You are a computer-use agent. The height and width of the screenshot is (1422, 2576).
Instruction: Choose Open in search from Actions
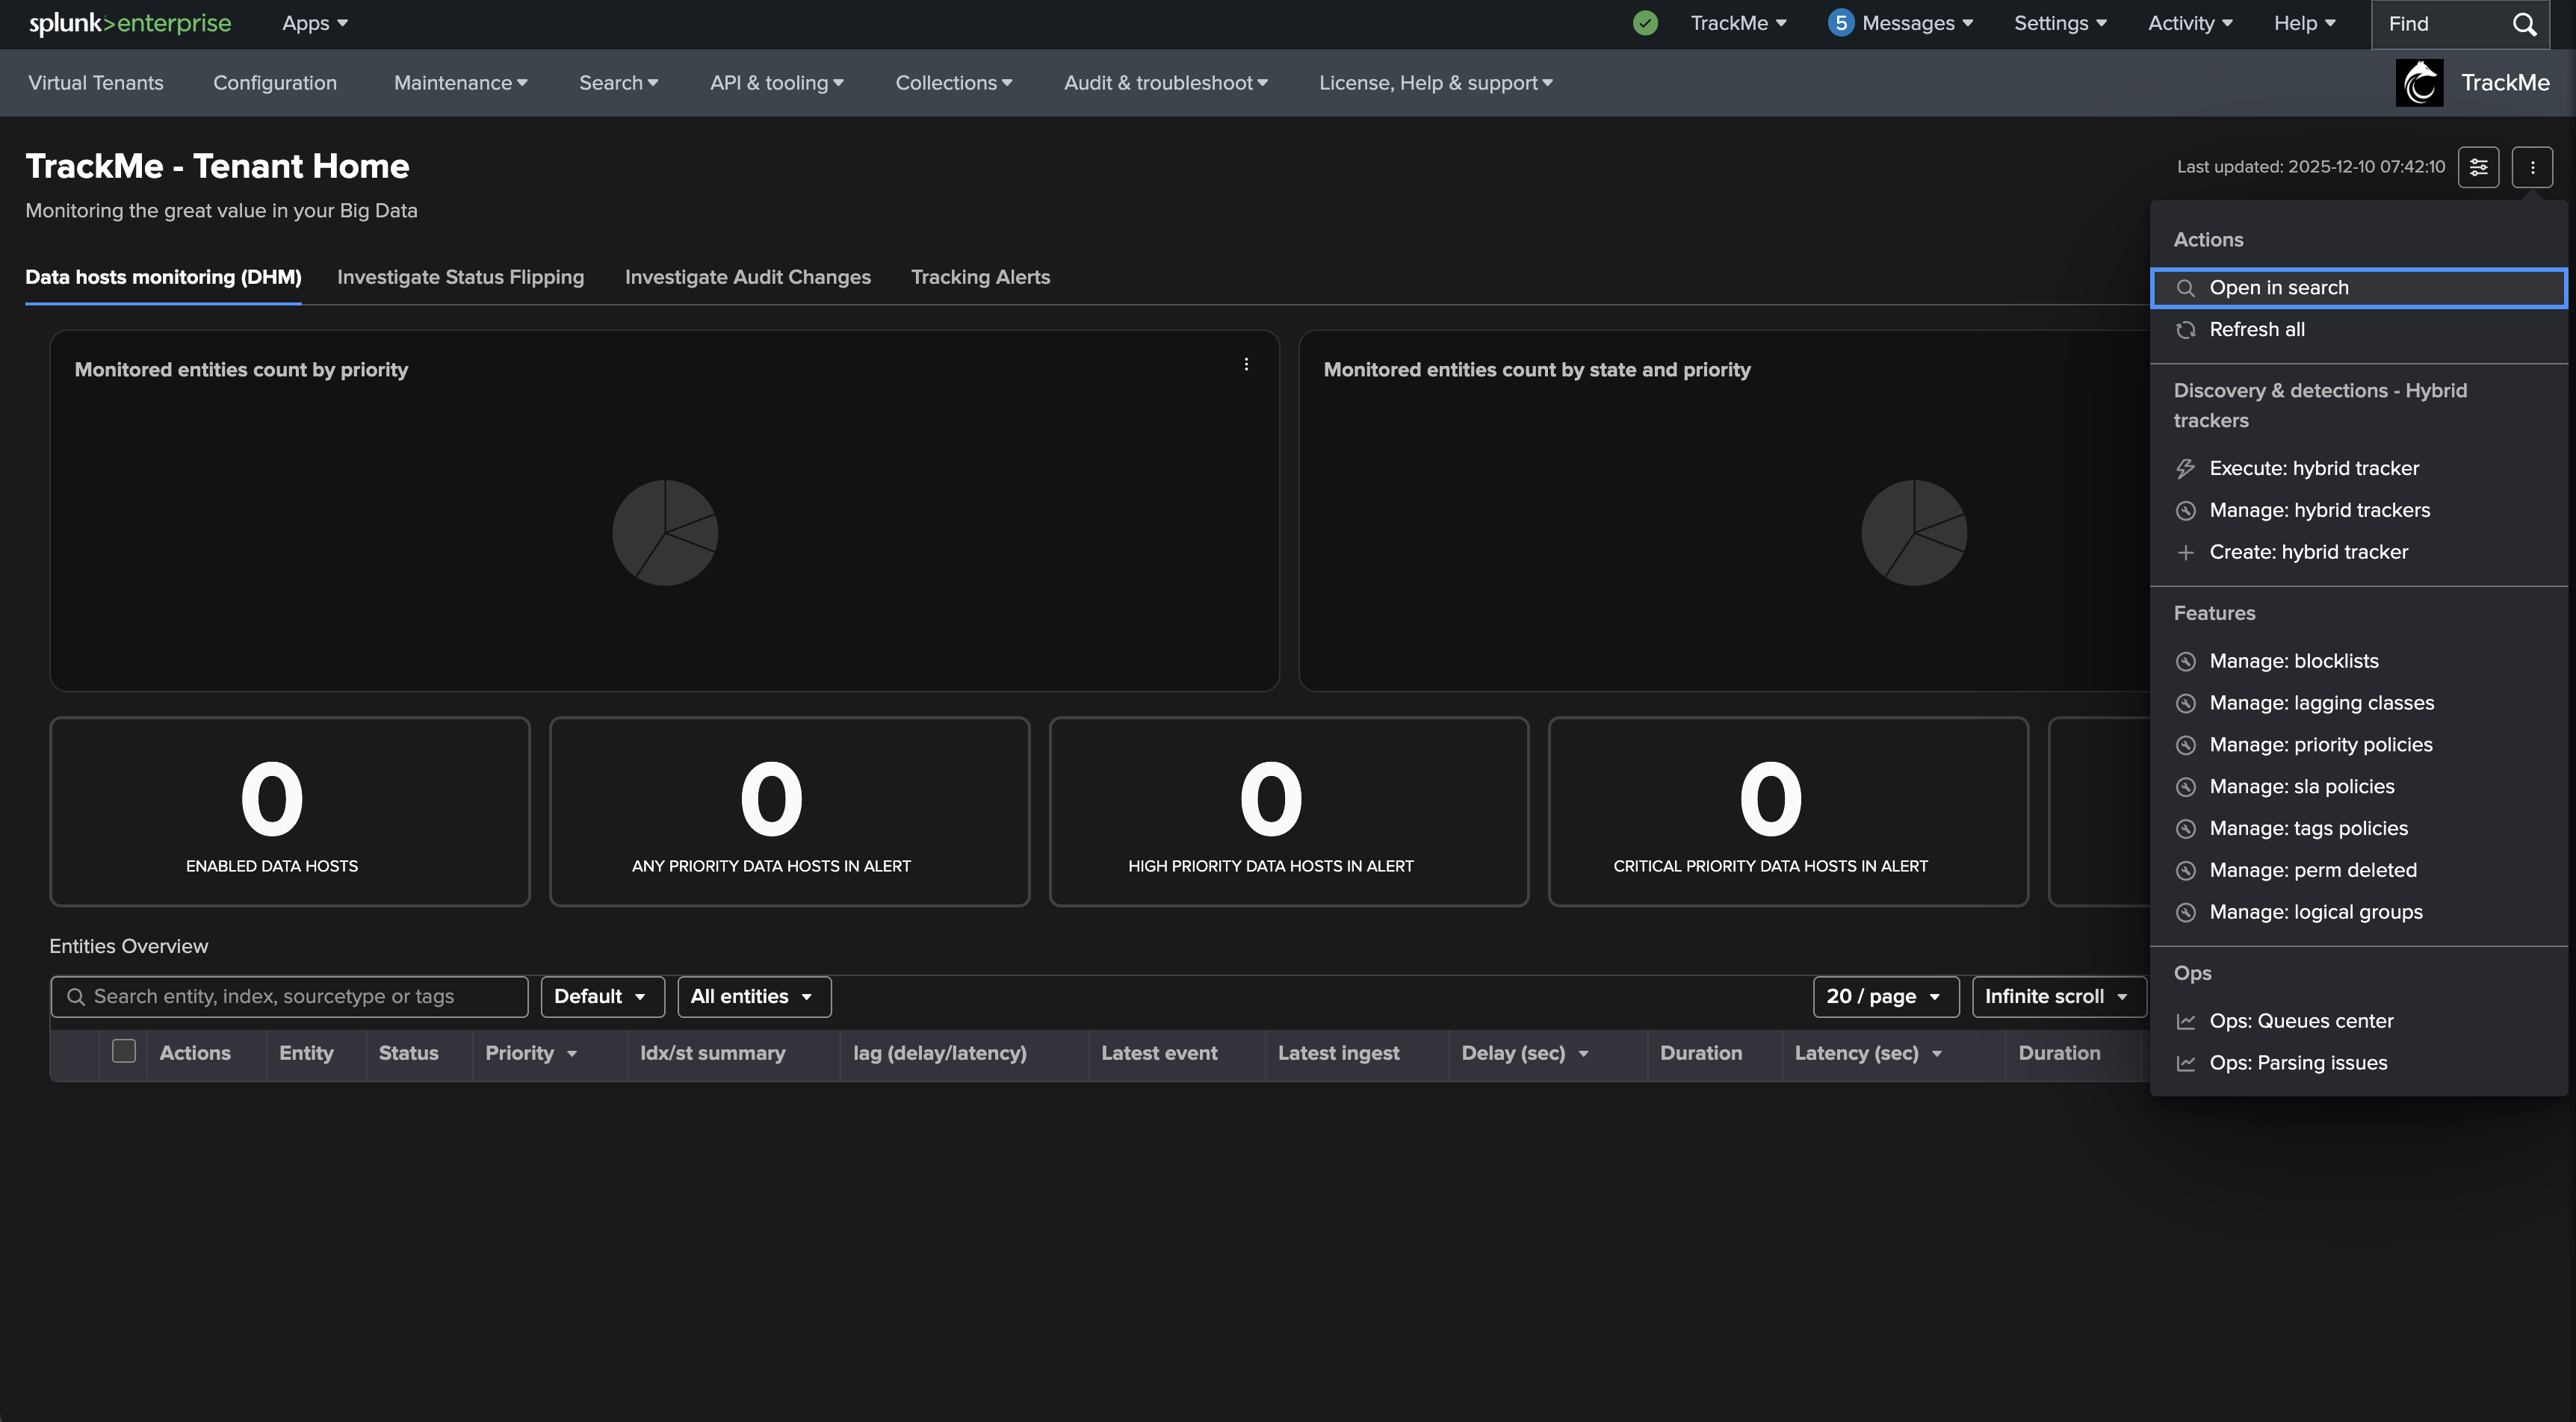[2278, 288]
